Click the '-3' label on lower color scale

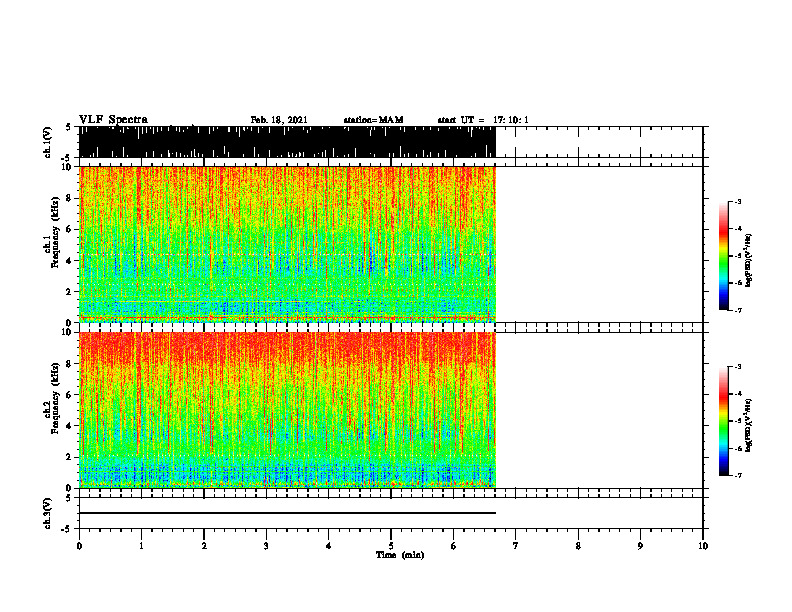tap(737, 367)
